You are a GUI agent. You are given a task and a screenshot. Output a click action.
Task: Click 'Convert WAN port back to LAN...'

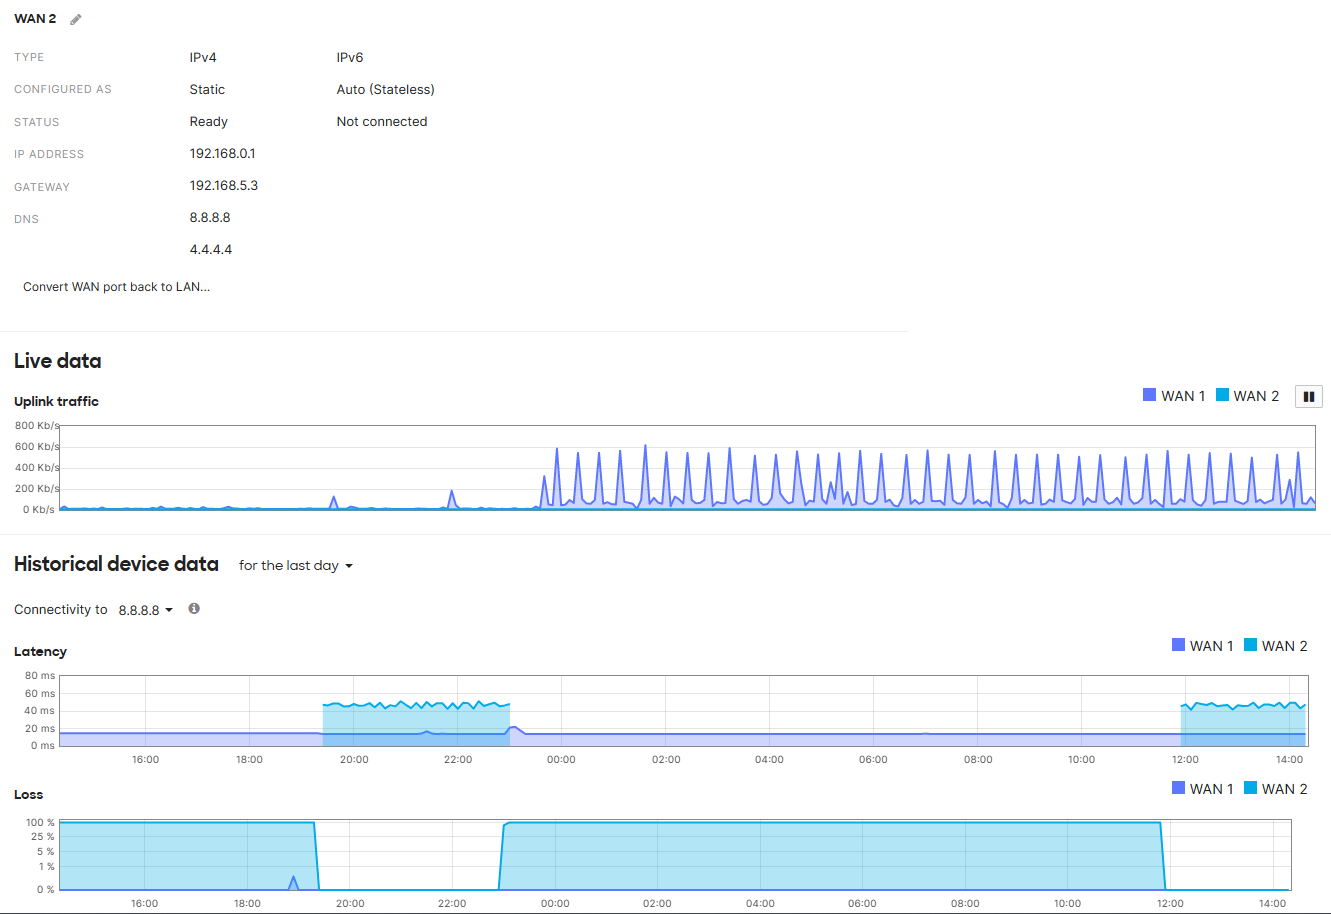tap(116, 286)
